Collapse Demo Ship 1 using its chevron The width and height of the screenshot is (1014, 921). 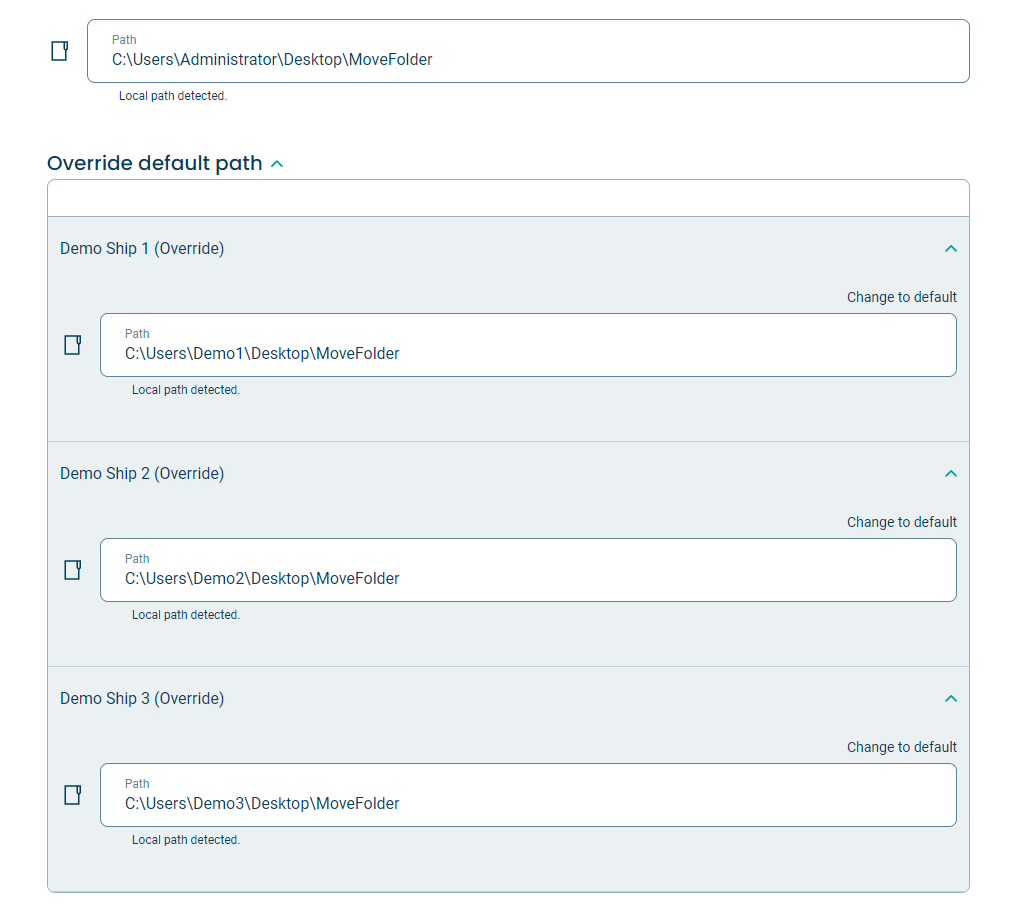[951, 248]
